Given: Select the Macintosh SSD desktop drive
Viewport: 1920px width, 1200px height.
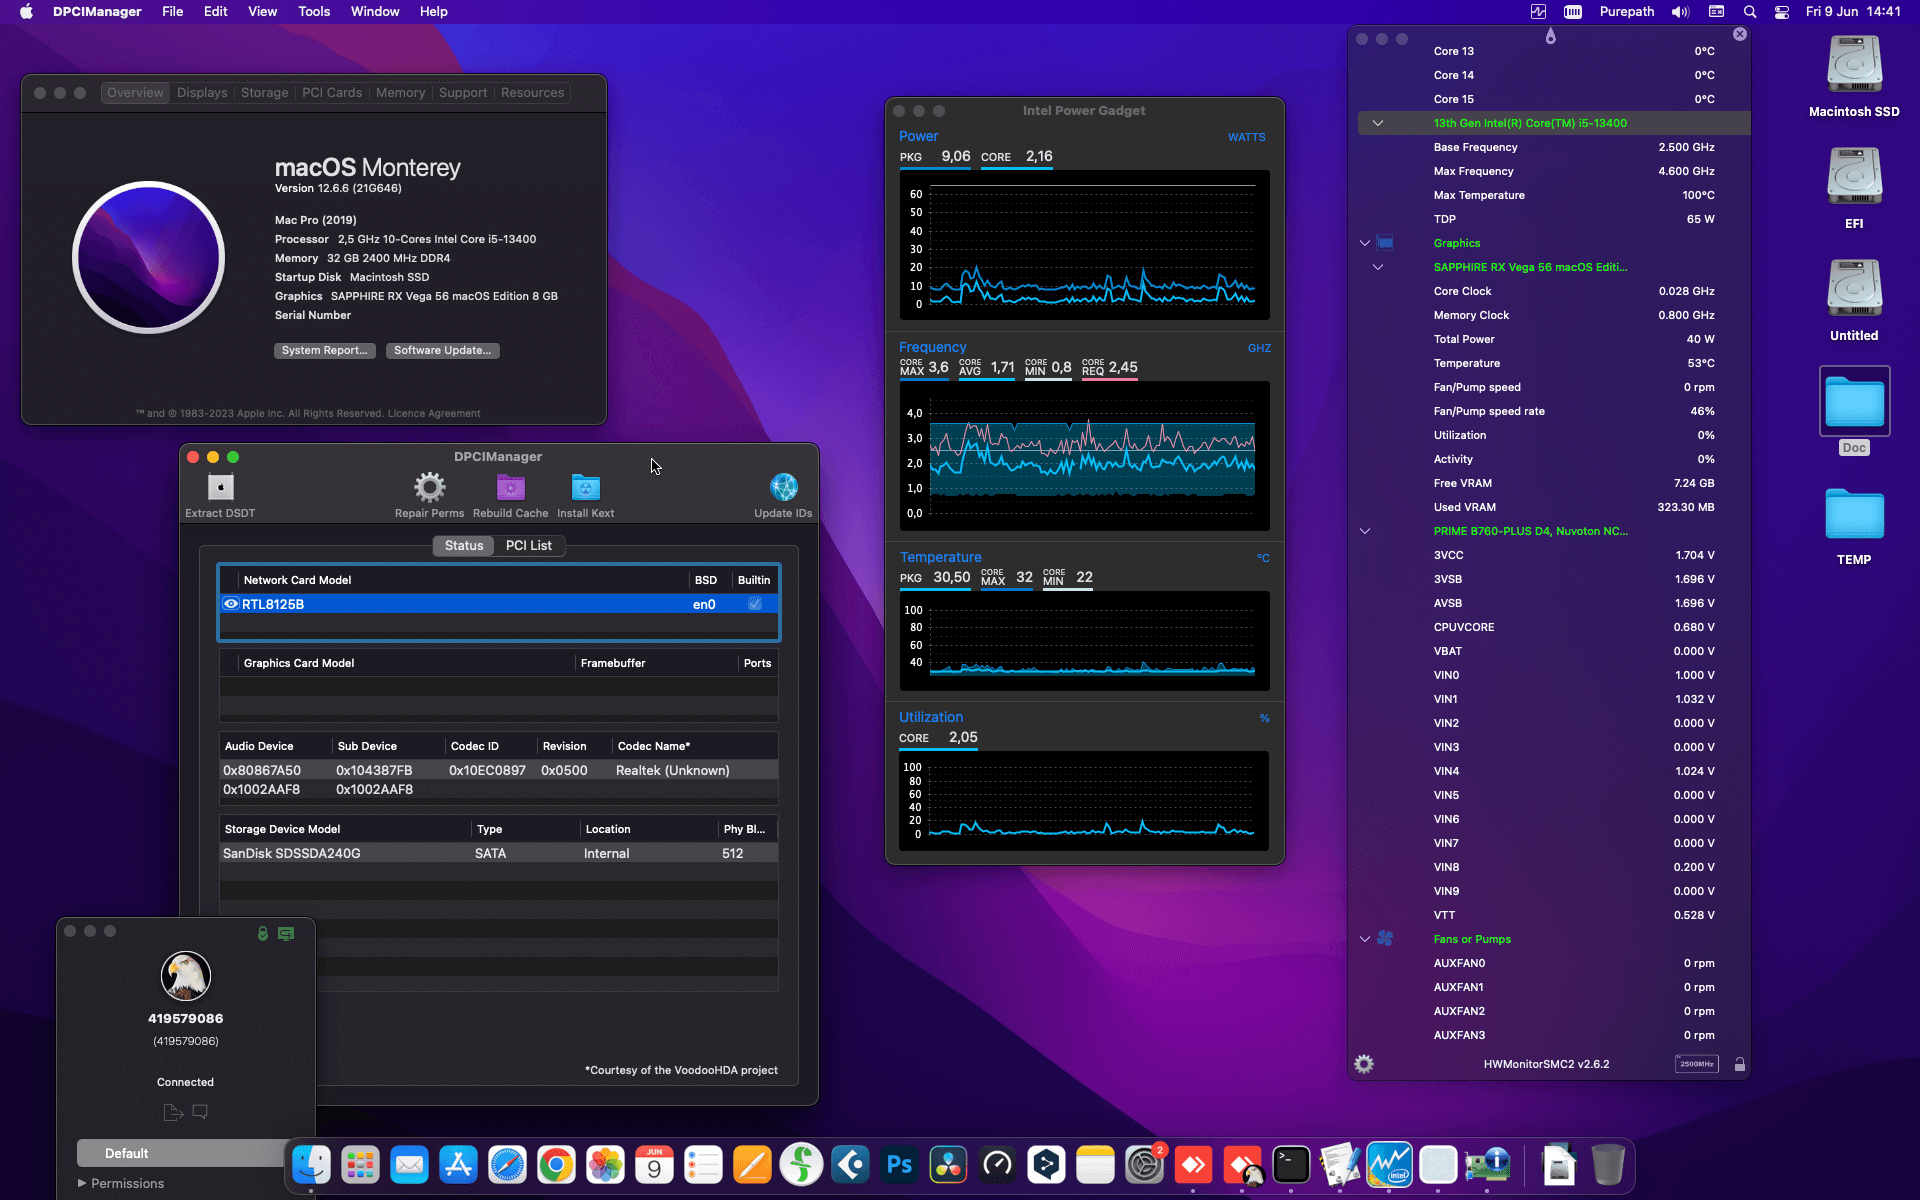Looking at the screenshot, I should click(x=1854, y=77).
